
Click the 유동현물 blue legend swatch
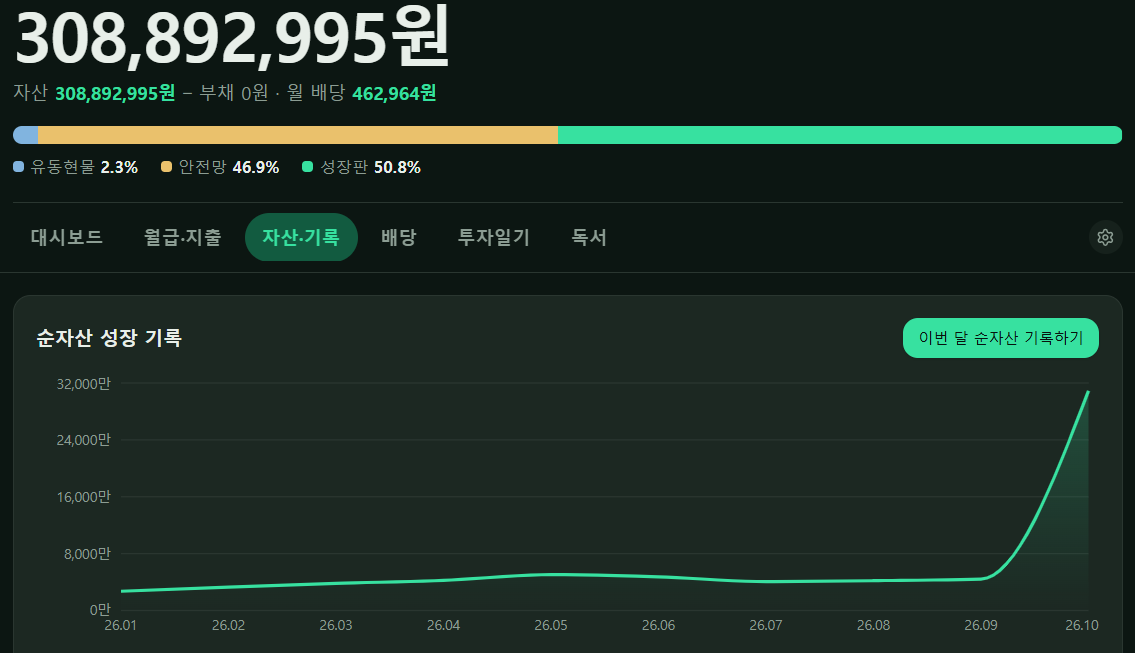pos(19,167)
